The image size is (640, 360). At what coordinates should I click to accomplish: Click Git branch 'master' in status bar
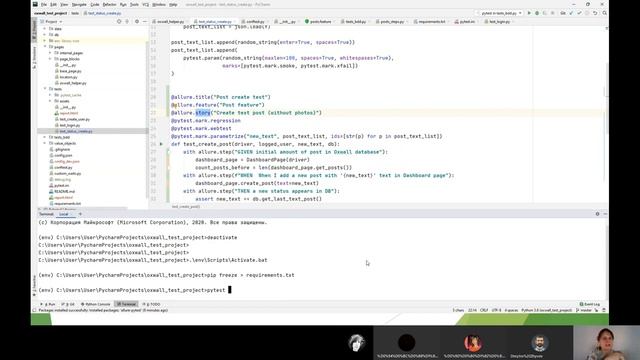(584, 310)
